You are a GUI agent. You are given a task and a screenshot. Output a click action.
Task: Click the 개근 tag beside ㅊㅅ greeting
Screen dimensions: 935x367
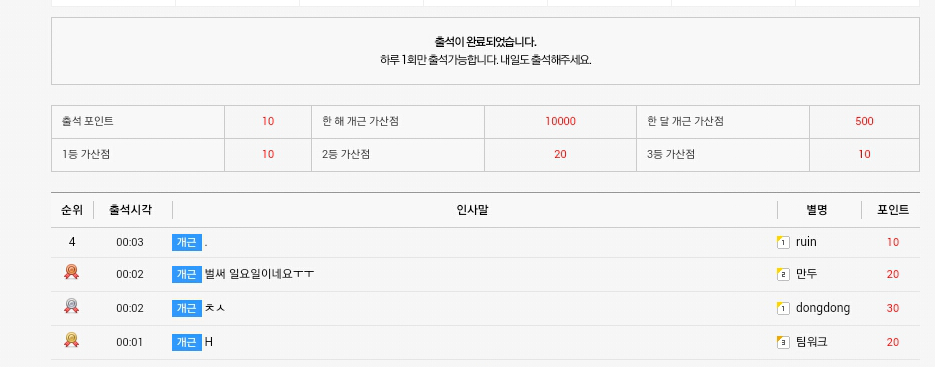point(187,309)
